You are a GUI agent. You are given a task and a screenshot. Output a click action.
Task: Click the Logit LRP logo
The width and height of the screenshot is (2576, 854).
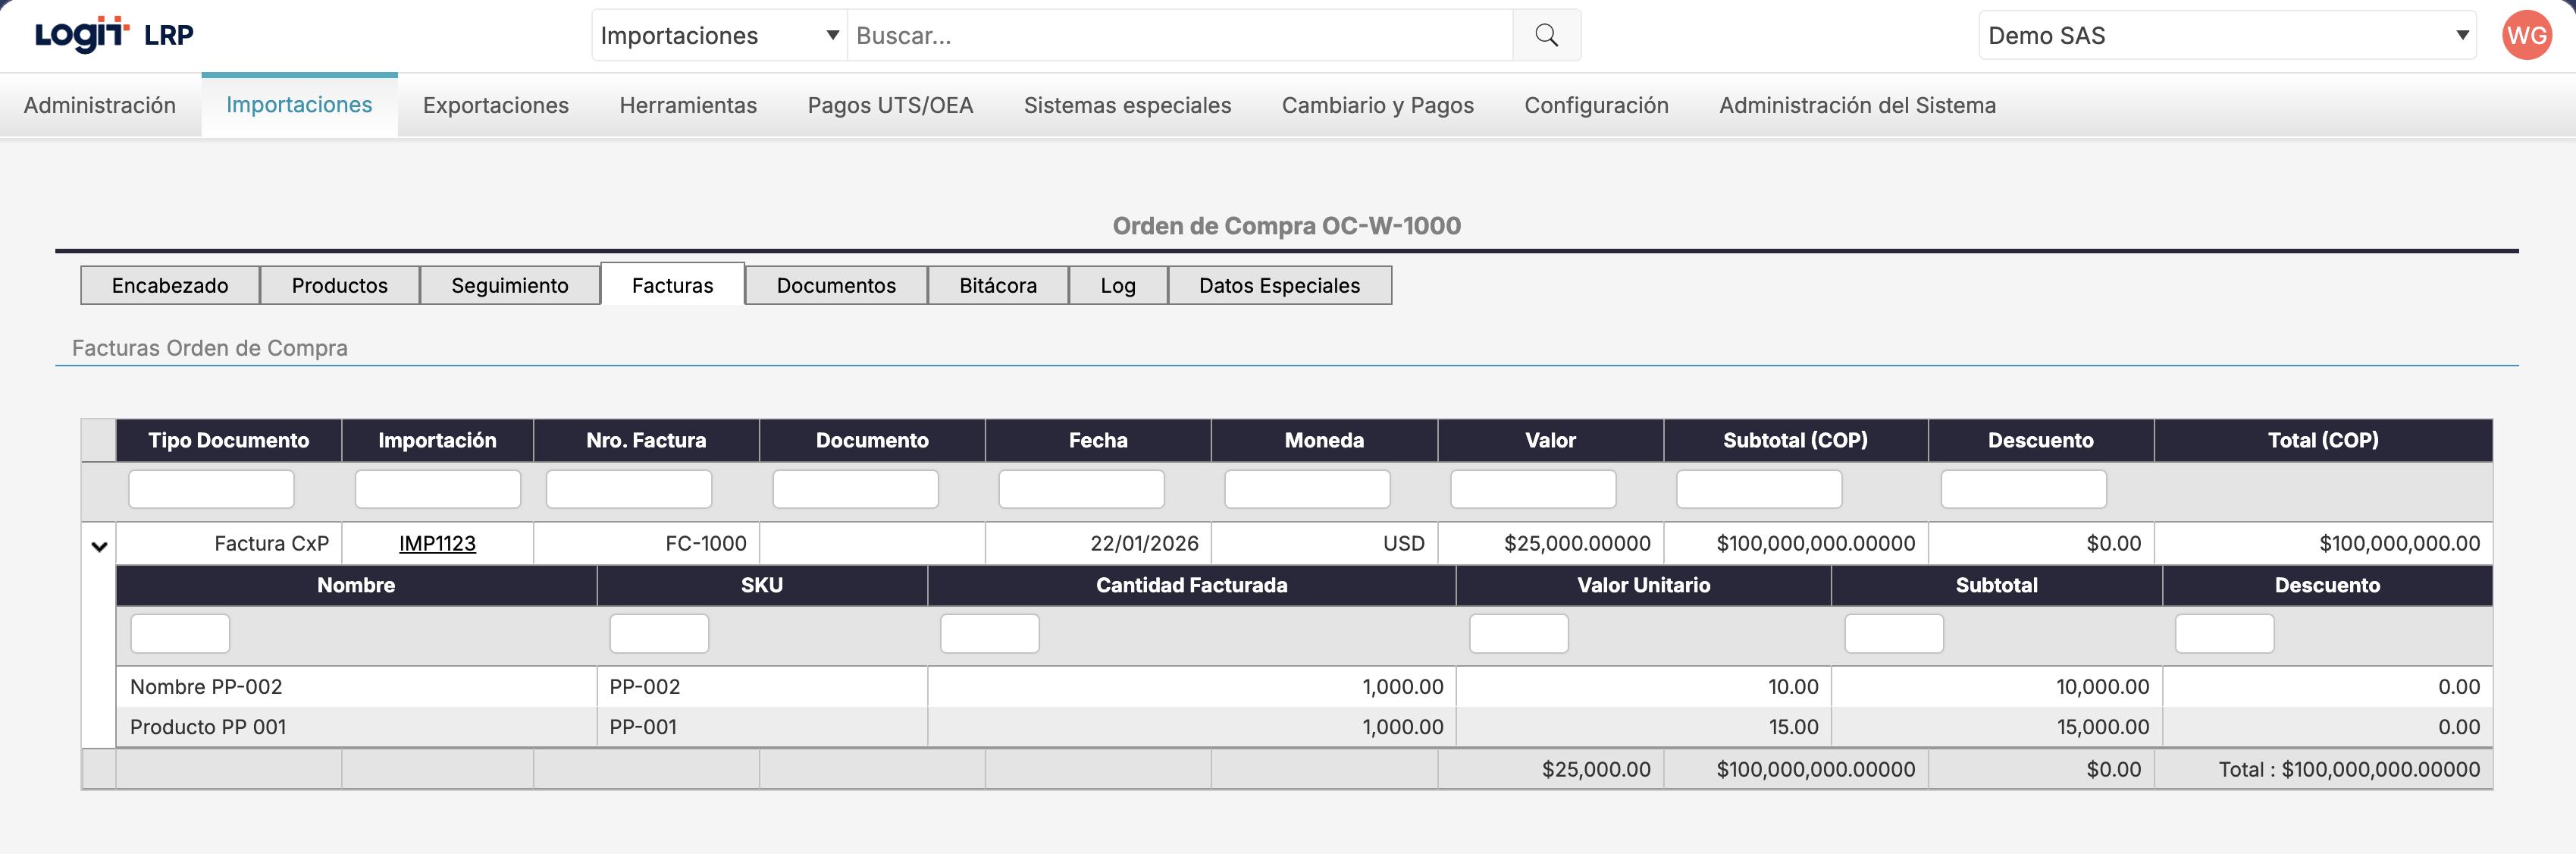coord(114,35)
